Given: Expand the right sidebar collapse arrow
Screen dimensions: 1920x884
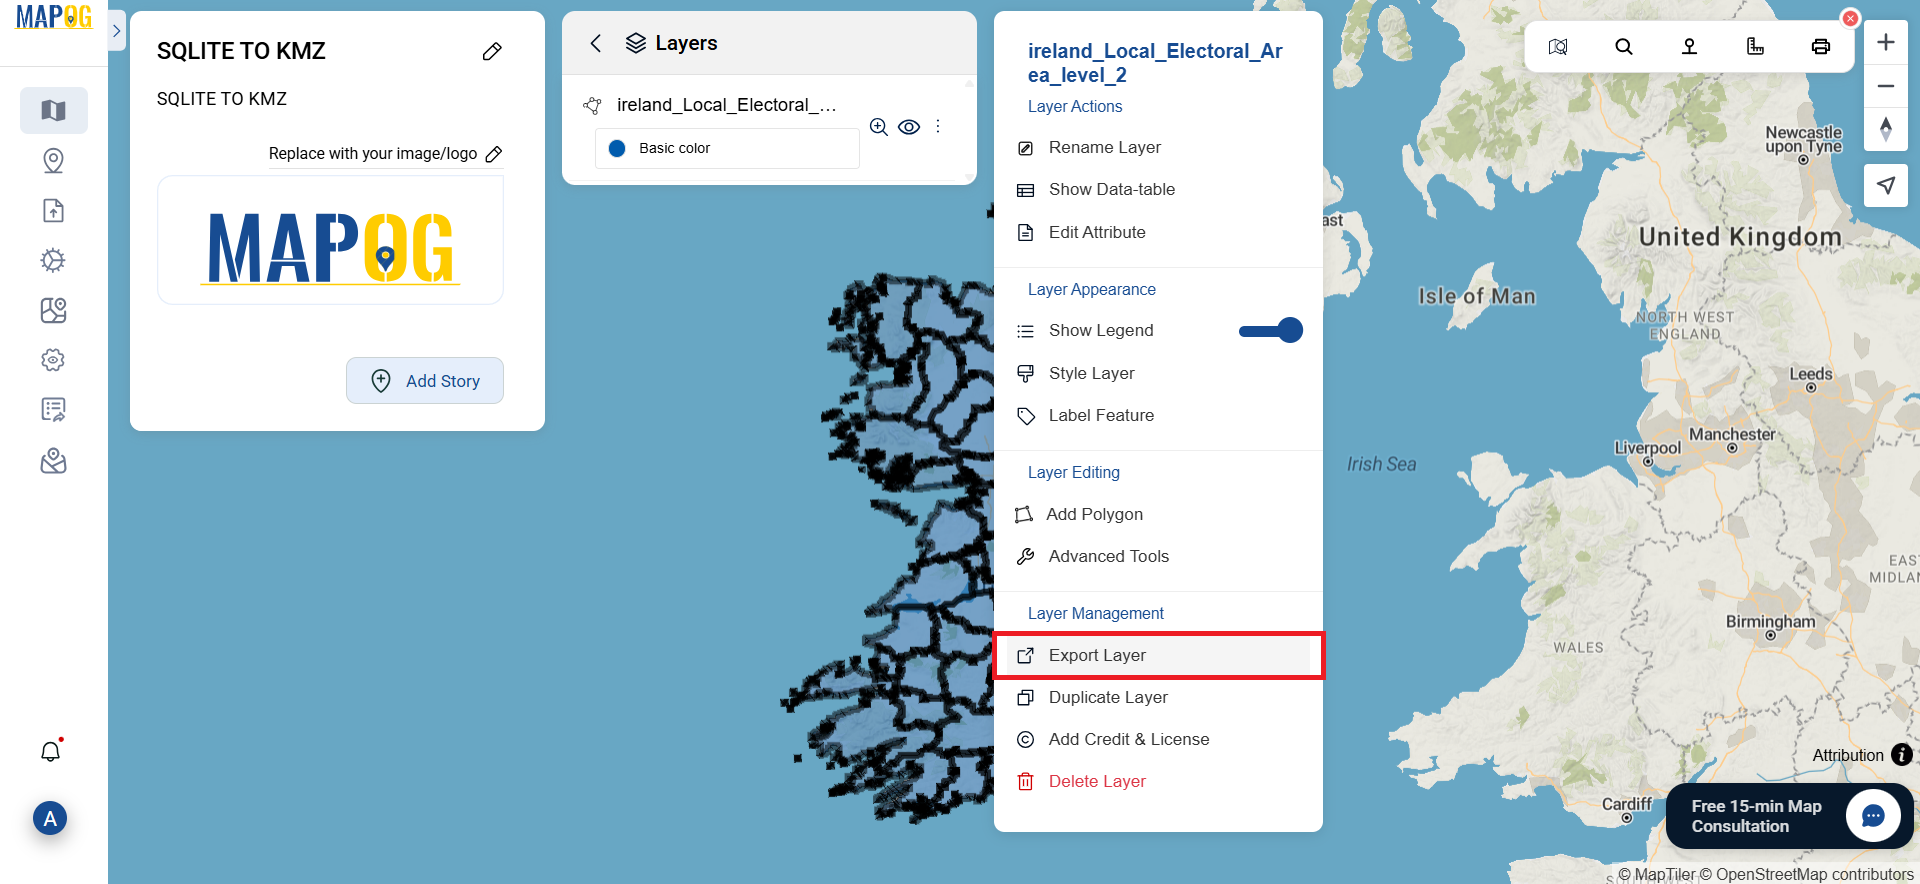Looking at the screenshot, I should pyautogui.click(x=117, y=30).
